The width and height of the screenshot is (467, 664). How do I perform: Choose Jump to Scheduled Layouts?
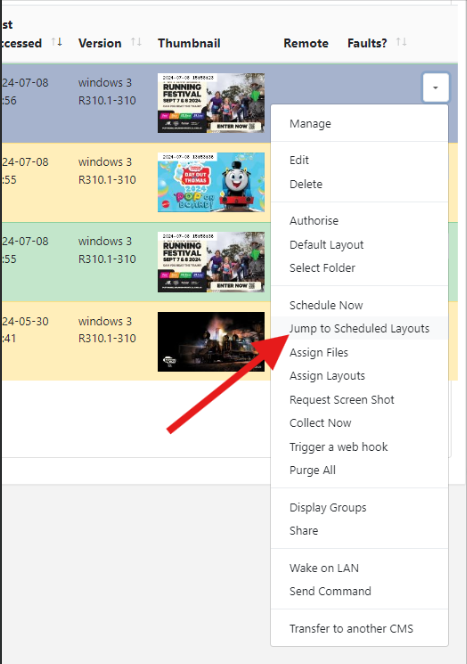(x=359, y=329)
